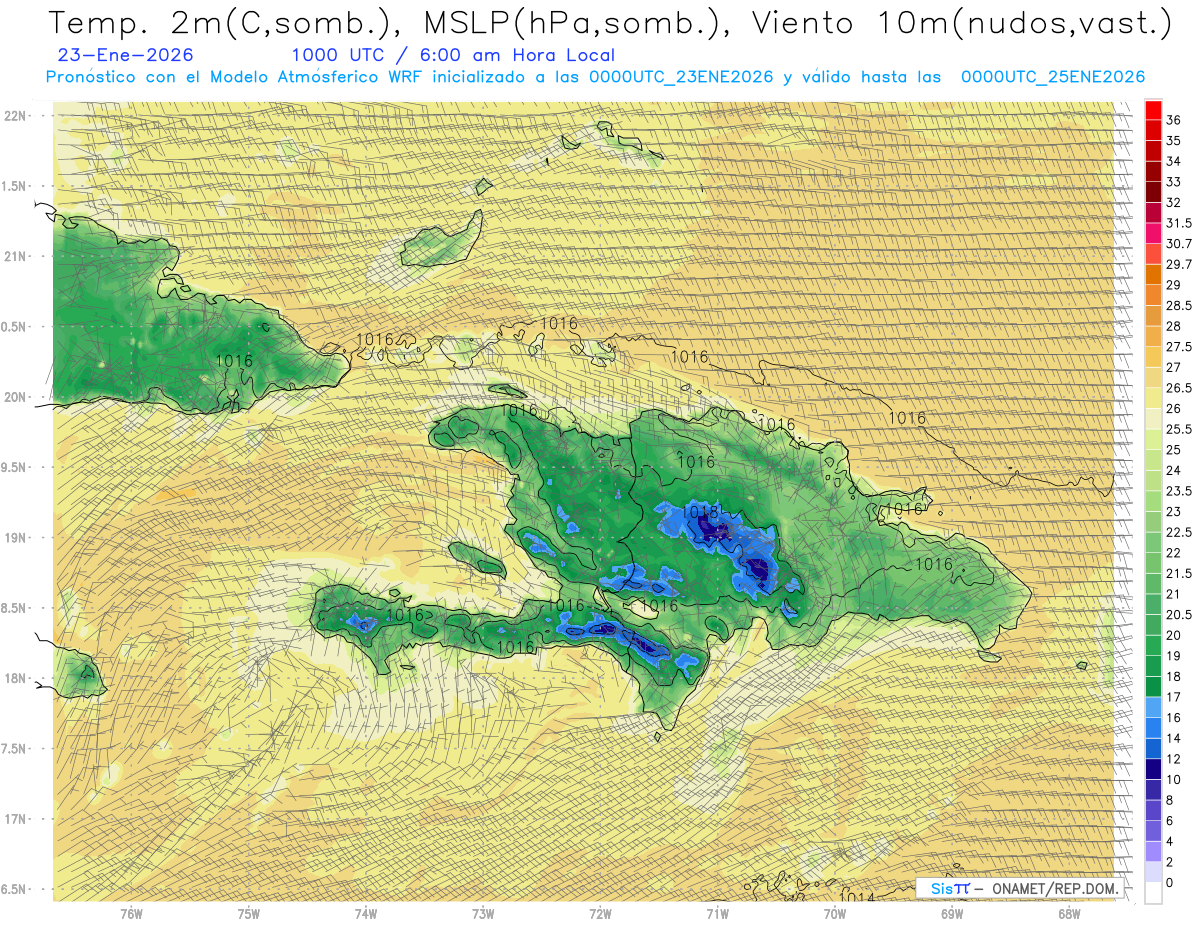
Task: Click the legend value "25.5"
Action: pyautogui.click(x=1179, y=429)
